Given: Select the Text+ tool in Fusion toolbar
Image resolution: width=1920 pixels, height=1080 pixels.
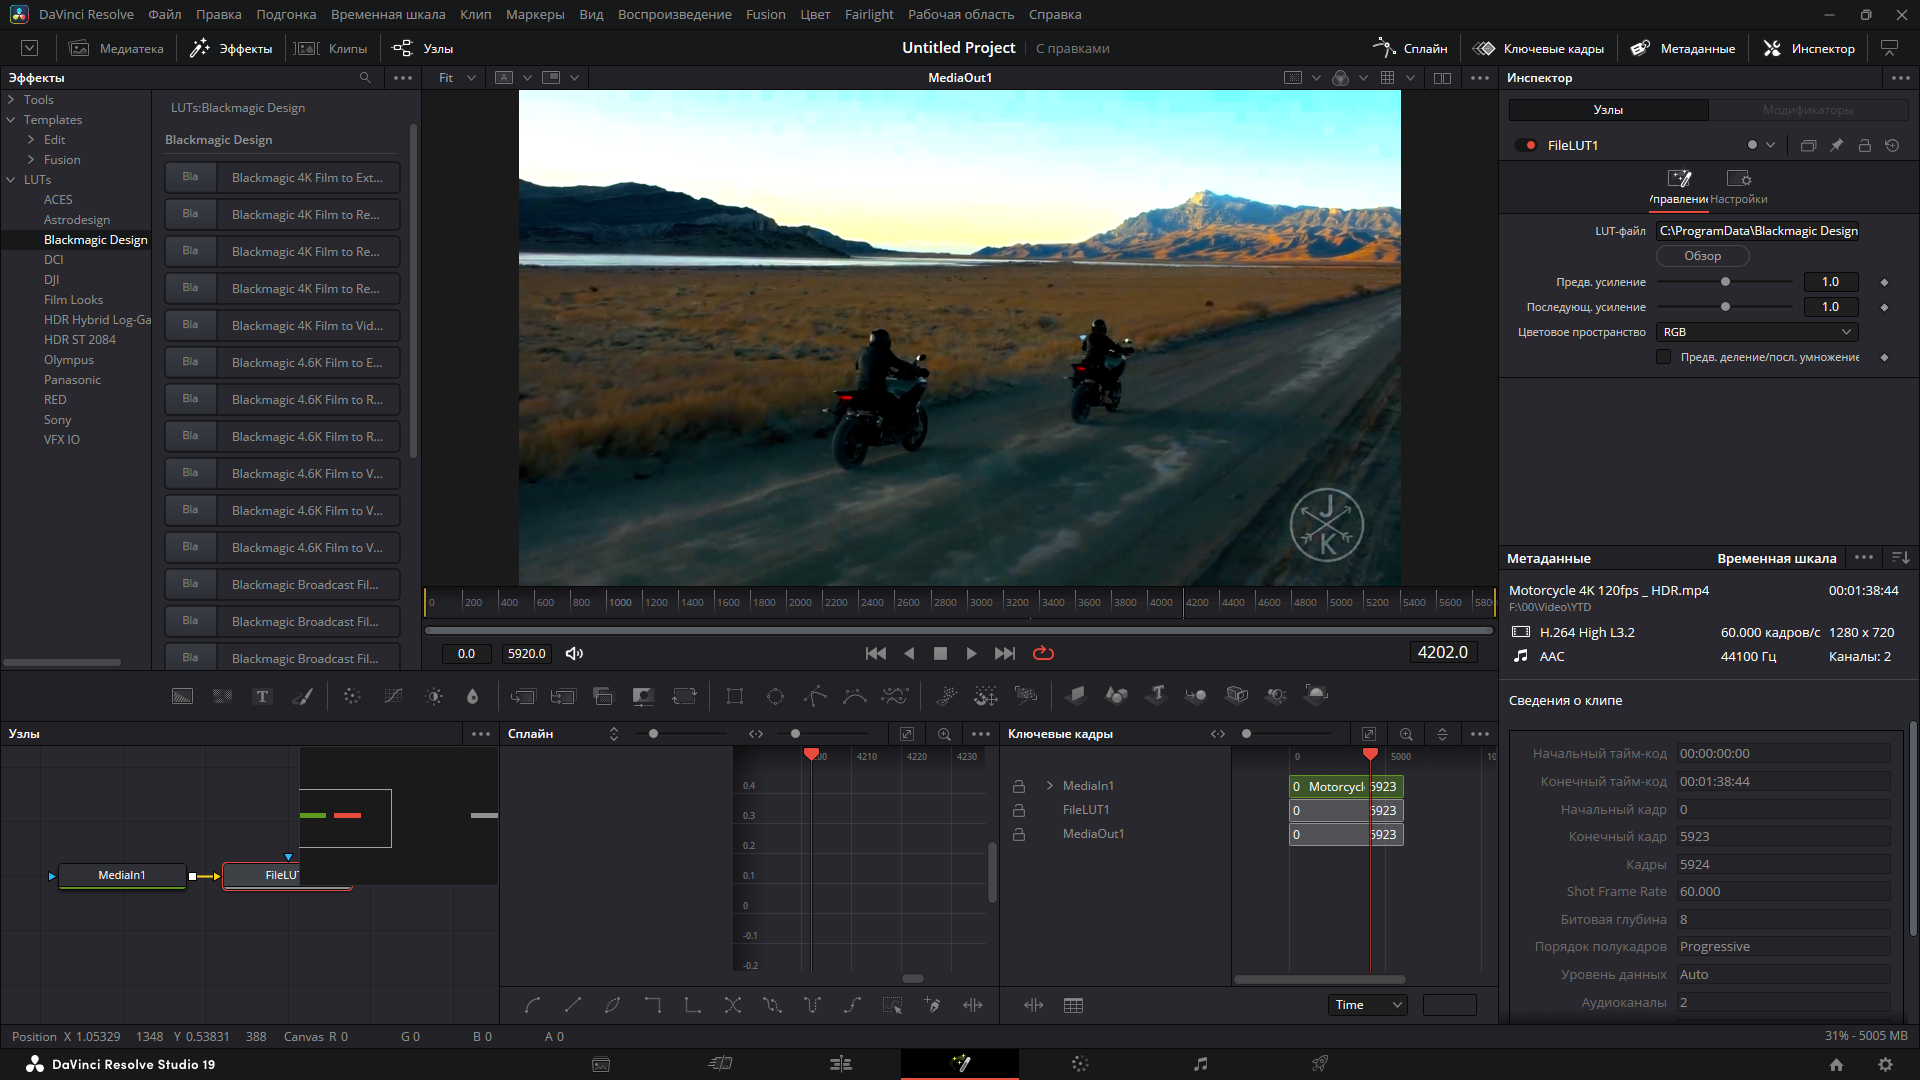Looking at the screenshot, I should 262,696.
